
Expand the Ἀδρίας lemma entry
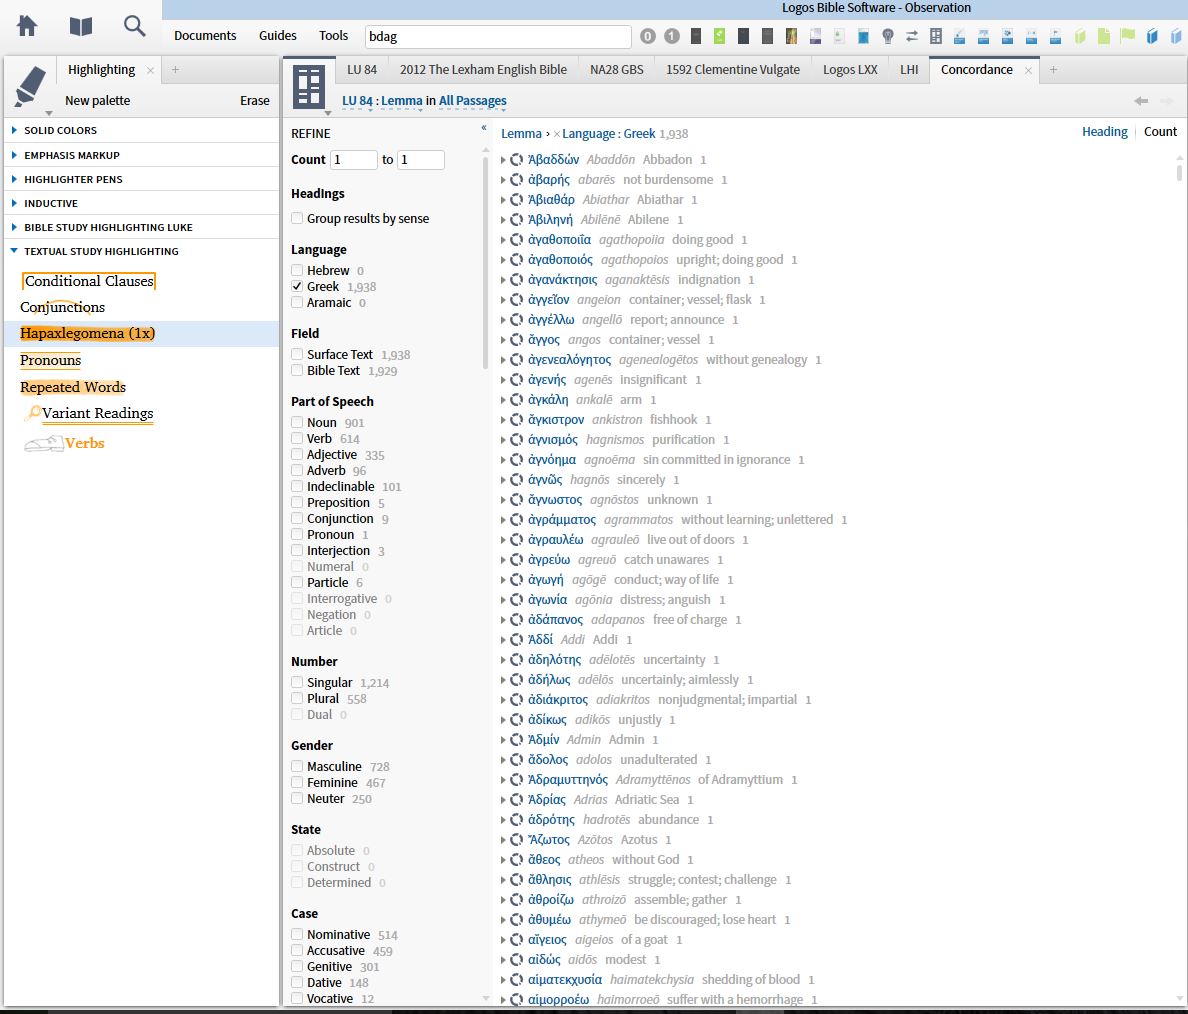click(503, 800)
